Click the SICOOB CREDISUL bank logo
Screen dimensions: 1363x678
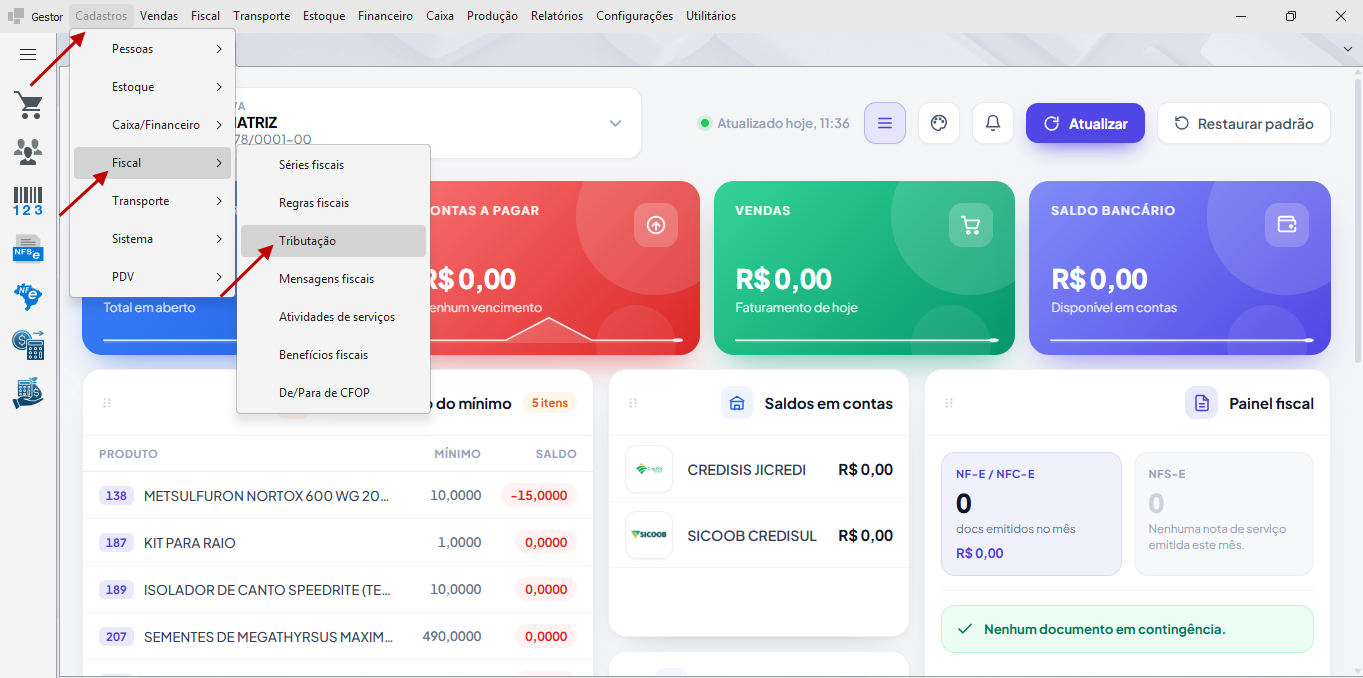(649, 535)
